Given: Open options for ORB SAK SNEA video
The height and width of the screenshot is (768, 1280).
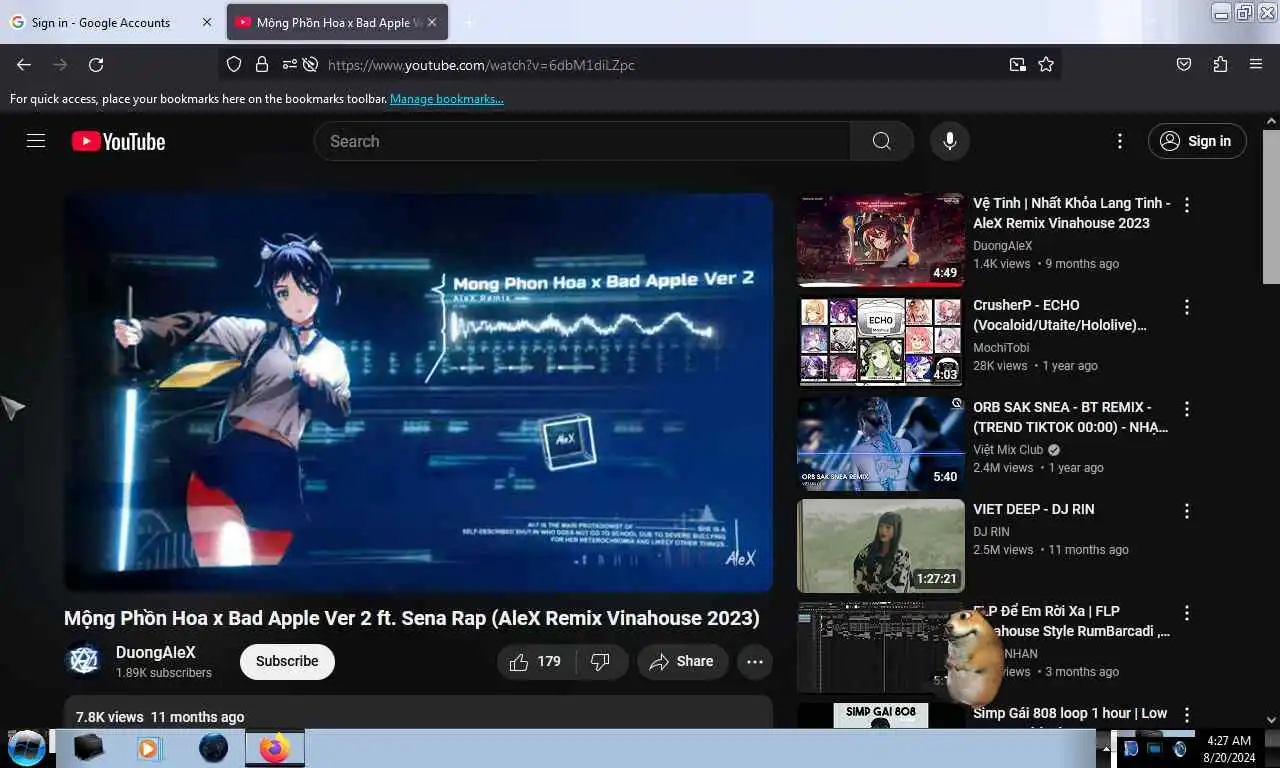Looking at the screenshot, I should (x=1187, y=408).
